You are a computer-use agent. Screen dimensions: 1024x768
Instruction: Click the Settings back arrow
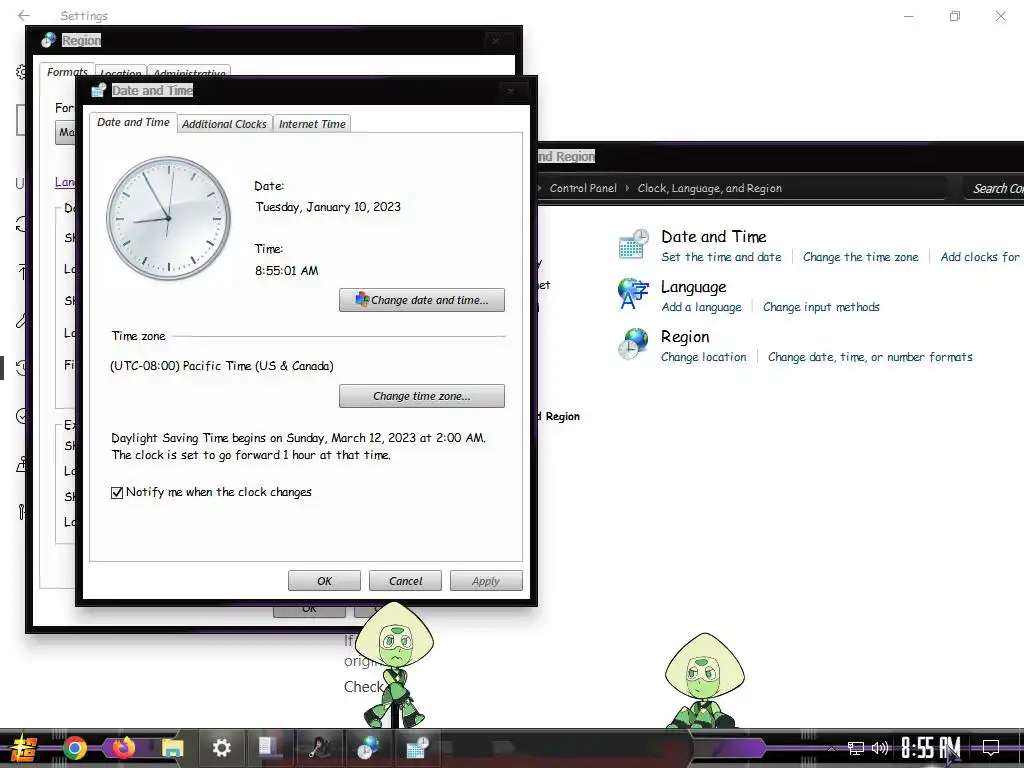tap(24, 15)
